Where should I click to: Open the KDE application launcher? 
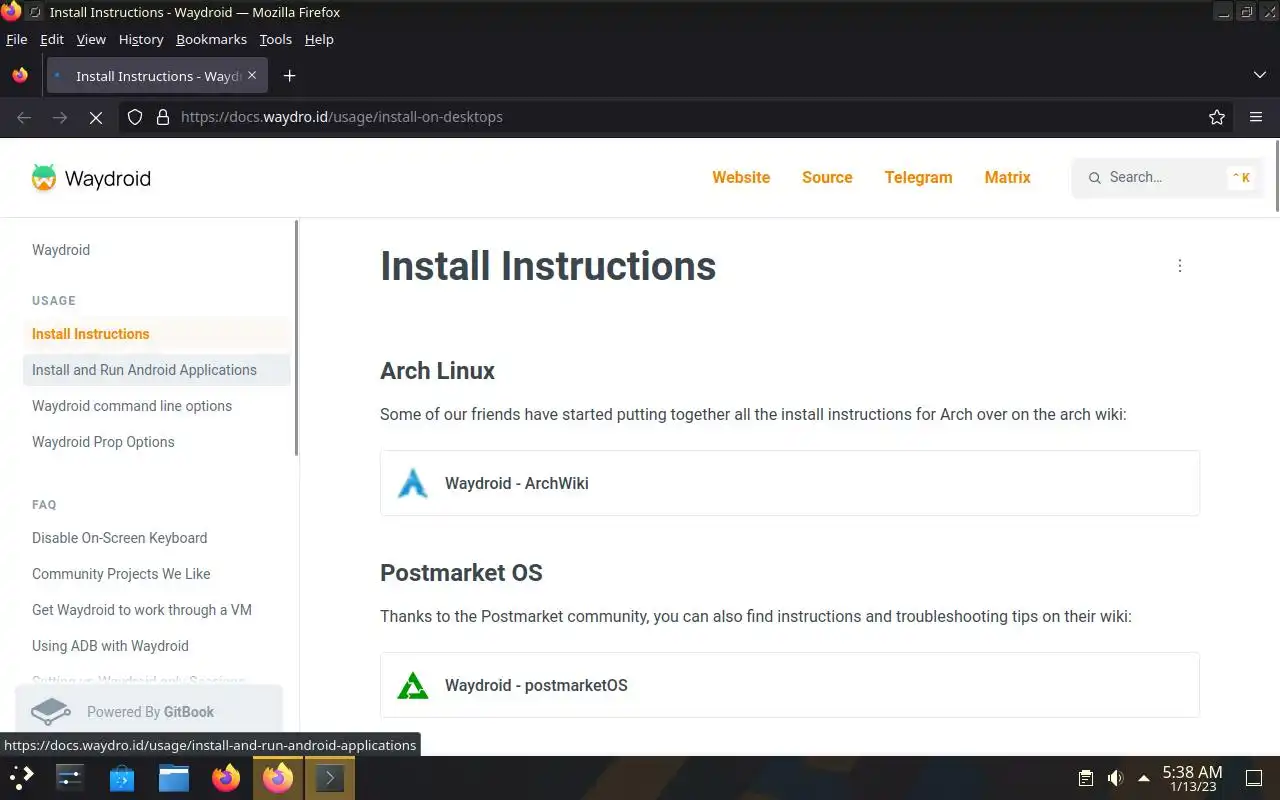click(x=21, y=778)
